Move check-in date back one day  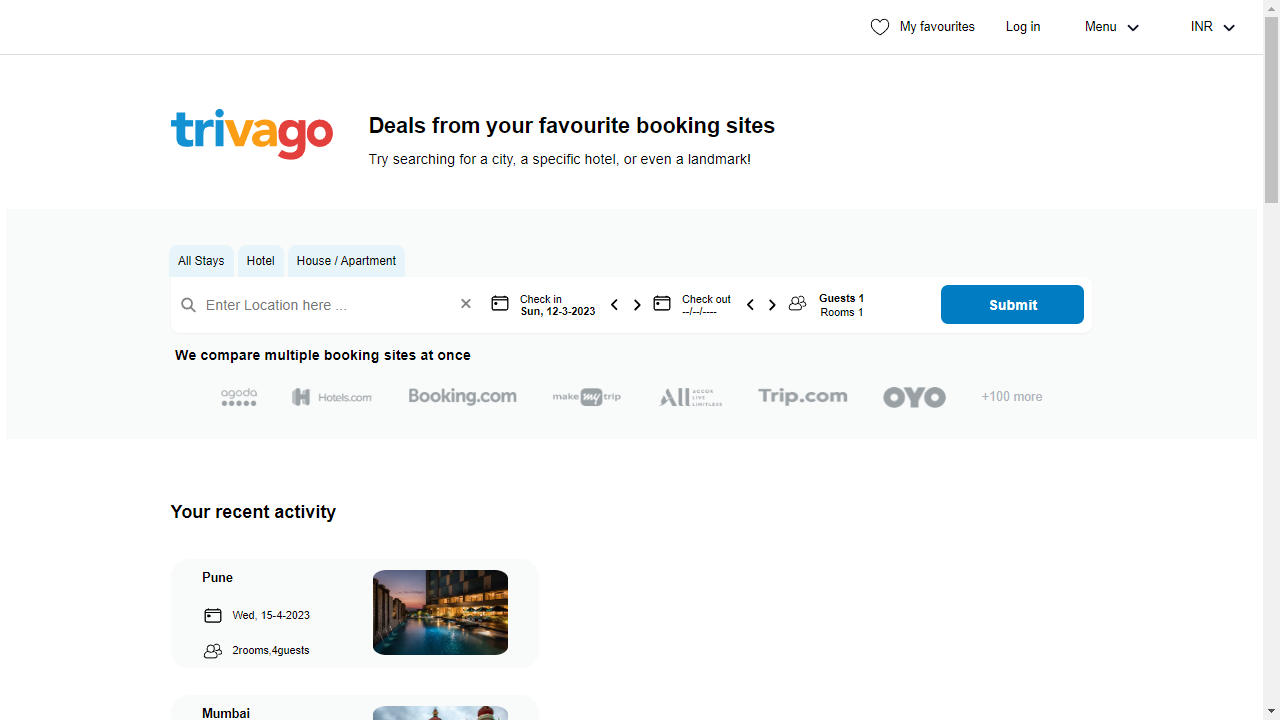(x=614, y=305)
